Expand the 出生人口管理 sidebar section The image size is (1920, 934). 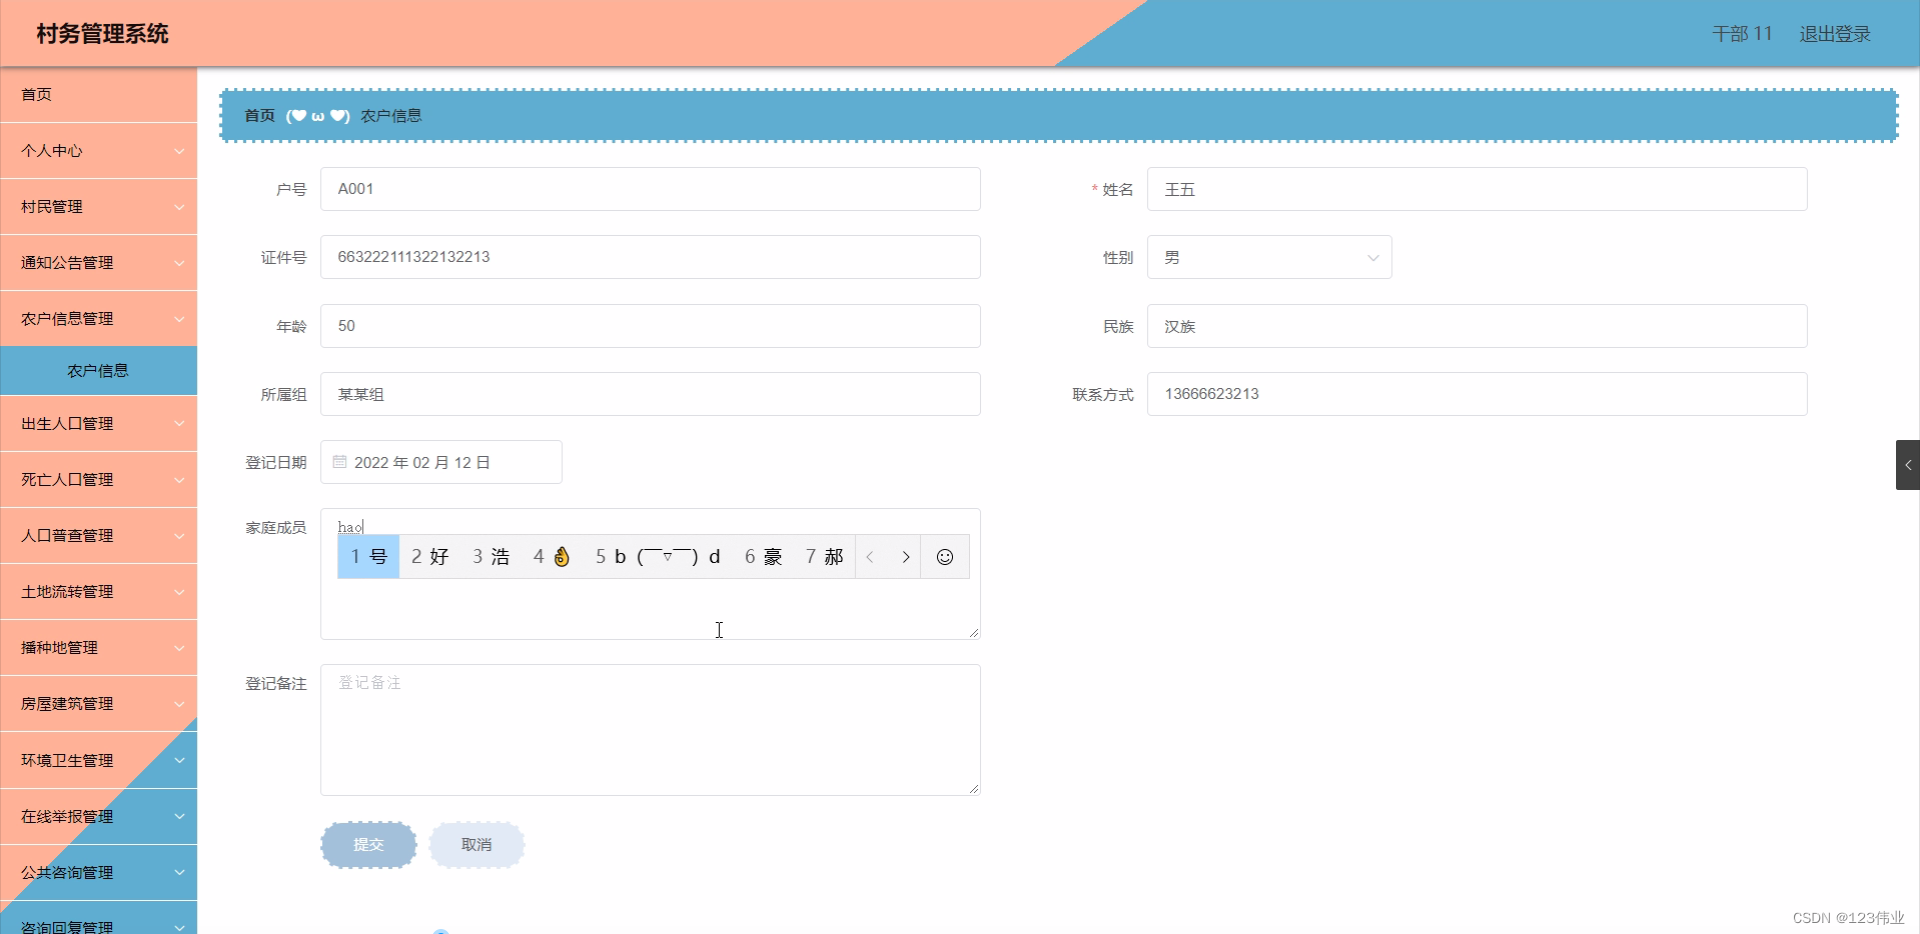pyautogui.click(x=98, y=423)
